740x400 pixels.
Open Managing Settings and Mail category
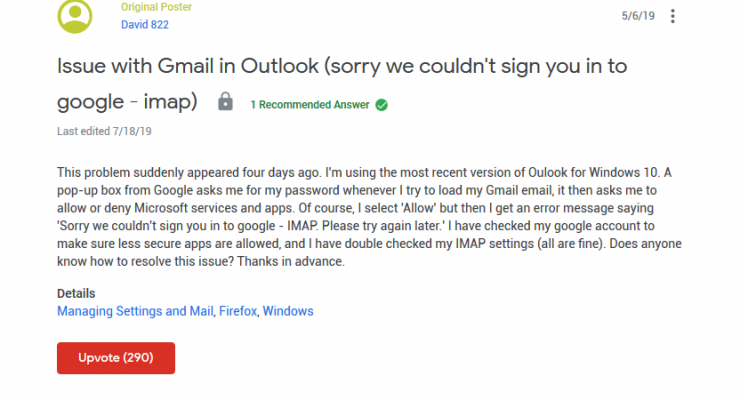coord(135,311)
